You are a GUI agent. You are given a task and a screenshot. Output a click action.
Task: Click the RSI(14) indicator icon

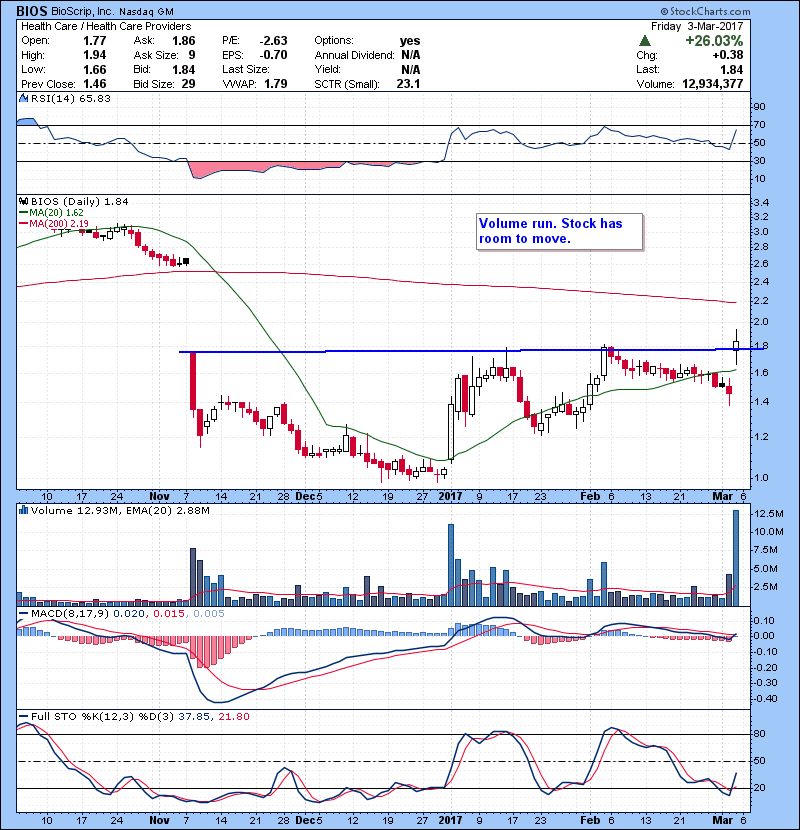coord(23,98)
